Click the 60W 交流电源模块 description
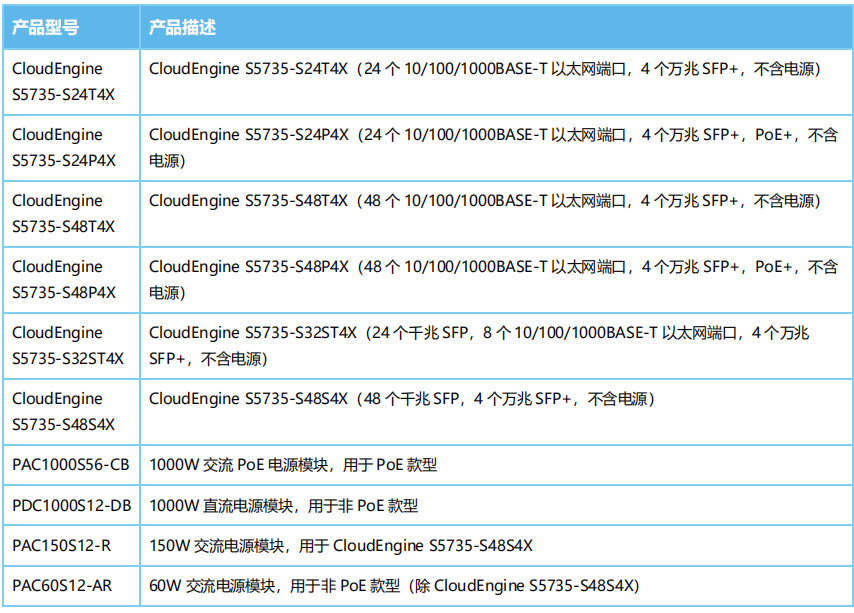Screen dimensions: 854x613 pos(394,586)
